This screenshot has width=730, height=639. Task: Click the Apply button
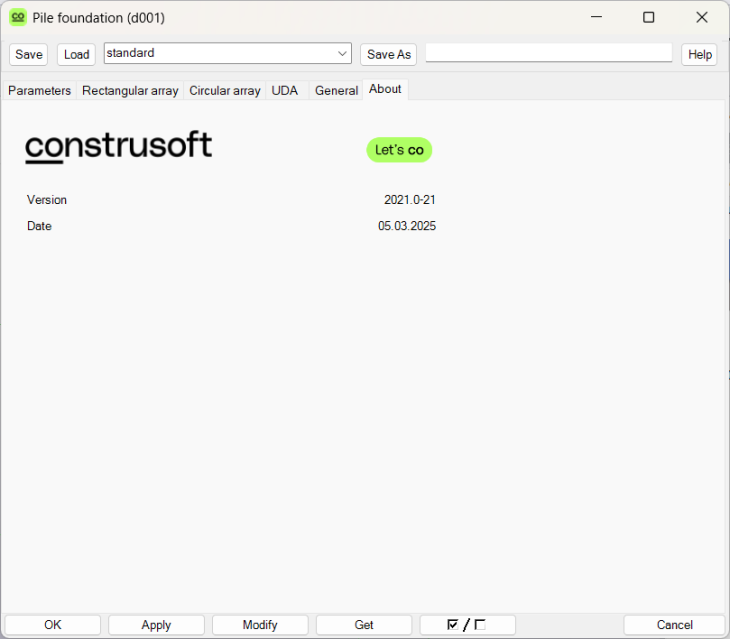pos(156,625)
